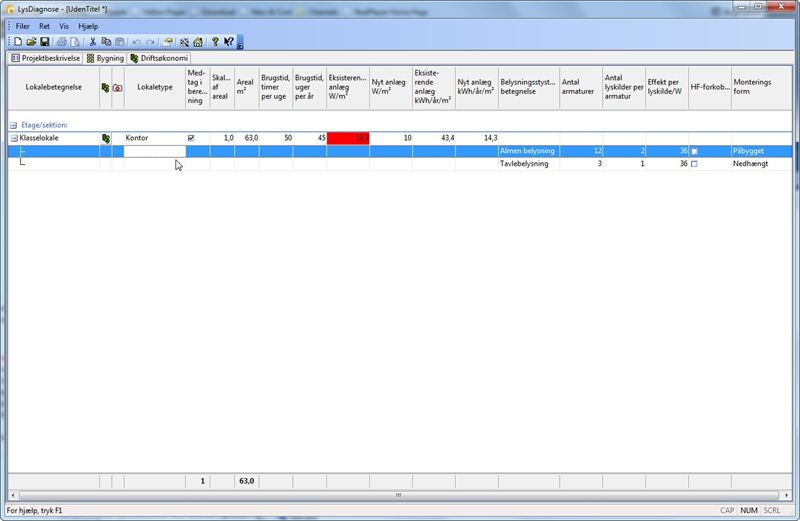The image size is (800, 521).
Task: Toggle HF-forkobling checkbox for Tavlebelysning
Action: point(694,164)
